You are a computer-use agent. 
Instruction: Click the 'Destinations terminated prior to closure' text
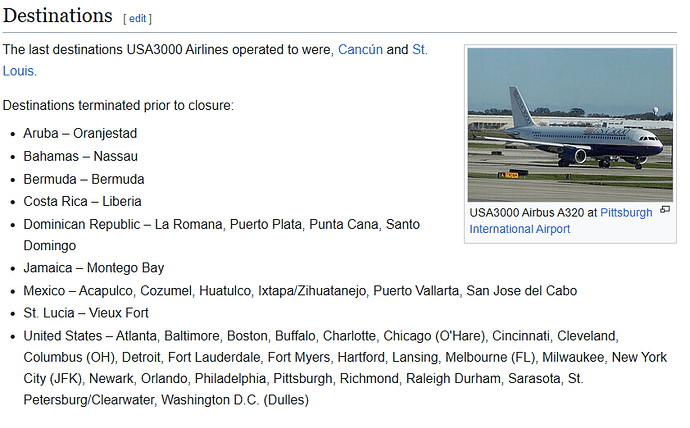(x=118, y=105)
